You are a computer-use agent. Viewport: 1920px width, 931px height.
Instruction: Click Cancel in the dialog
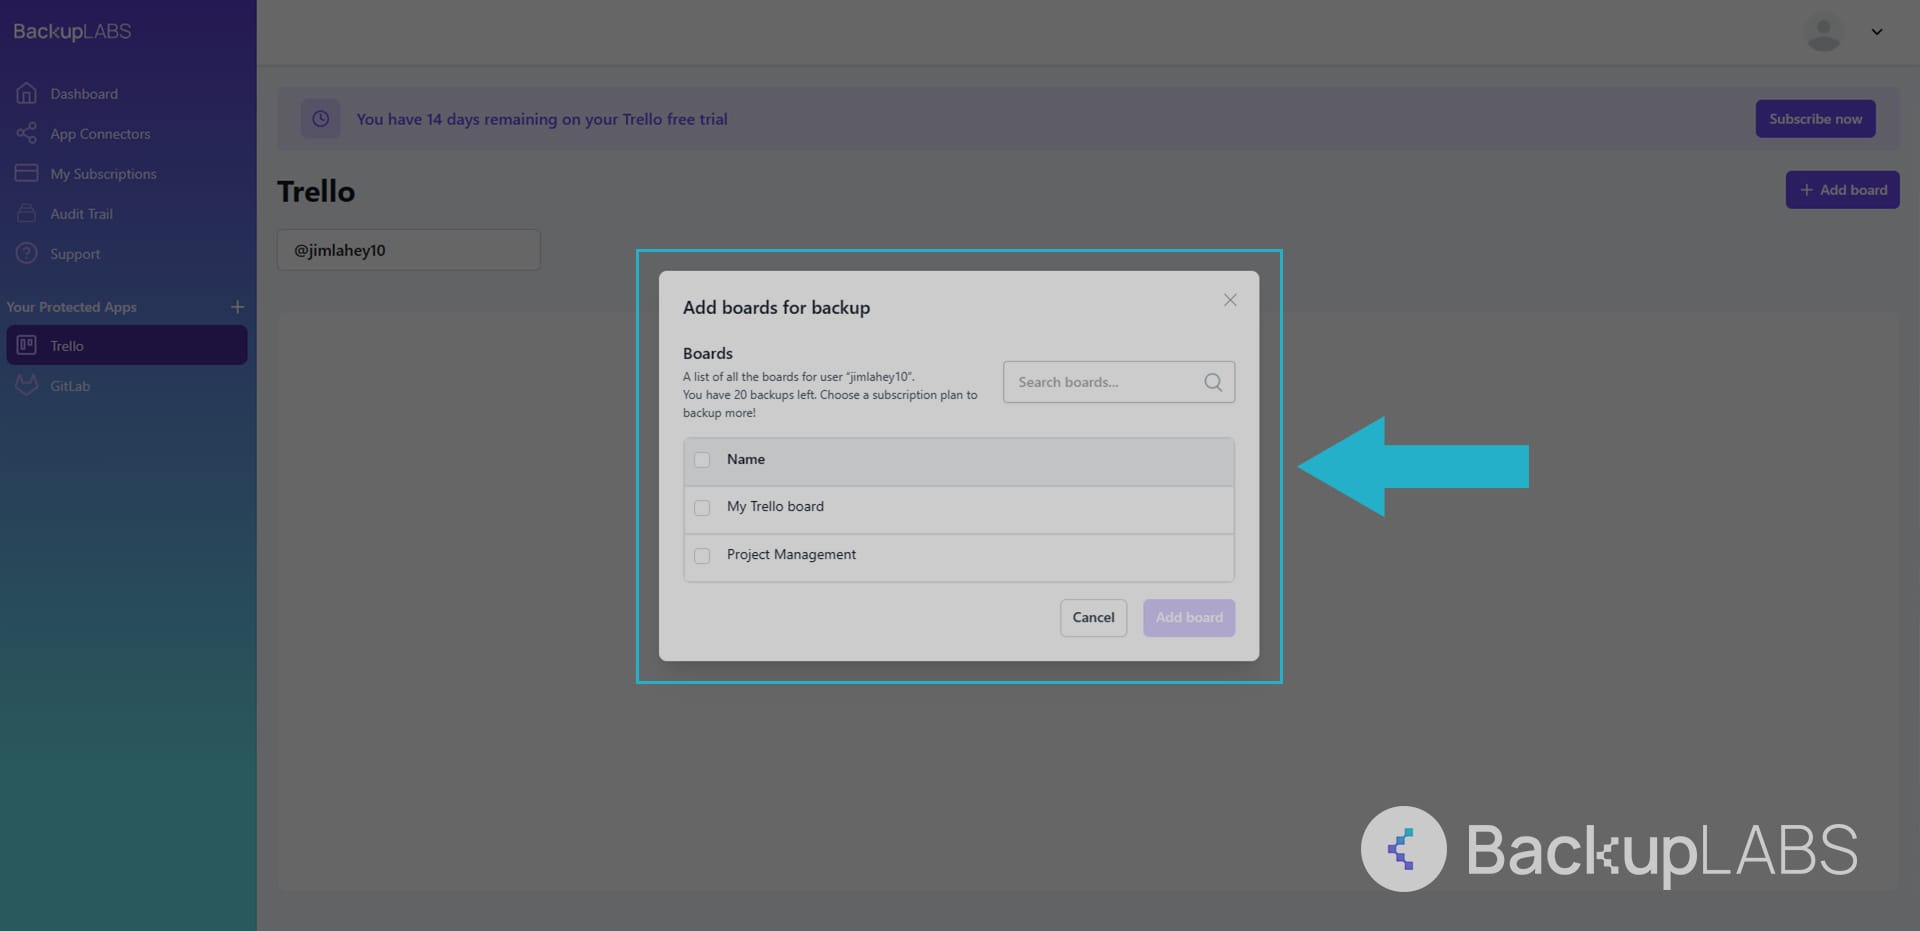(1093, 618)
